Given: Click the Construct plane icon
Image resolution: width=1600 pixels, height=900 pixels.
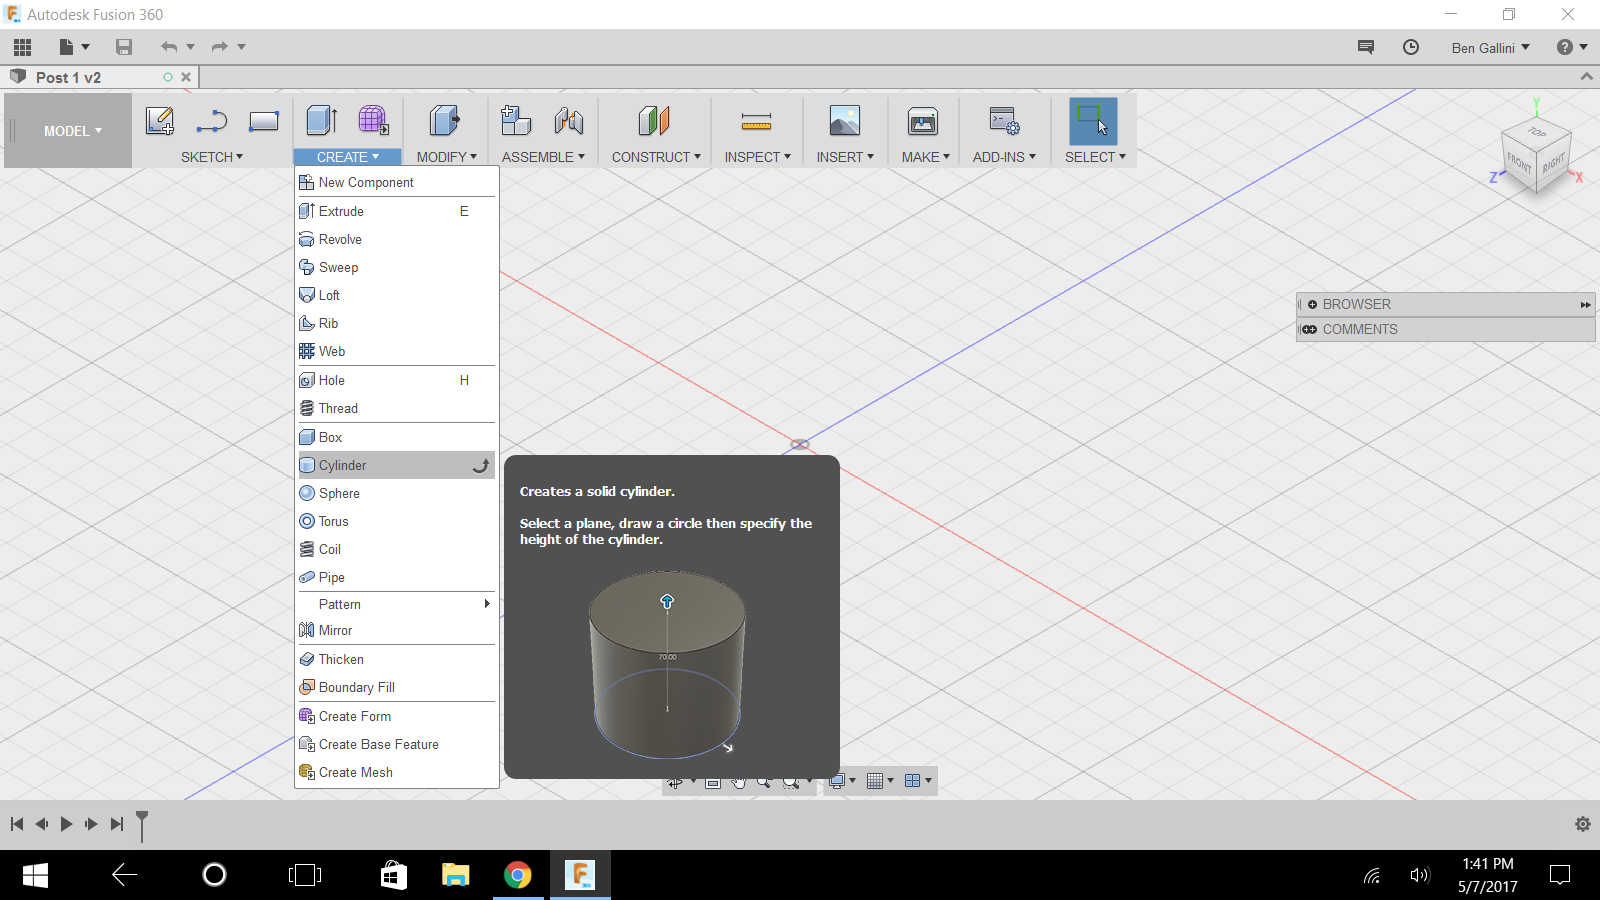Looking at the screenshot, I should (654, 121).
